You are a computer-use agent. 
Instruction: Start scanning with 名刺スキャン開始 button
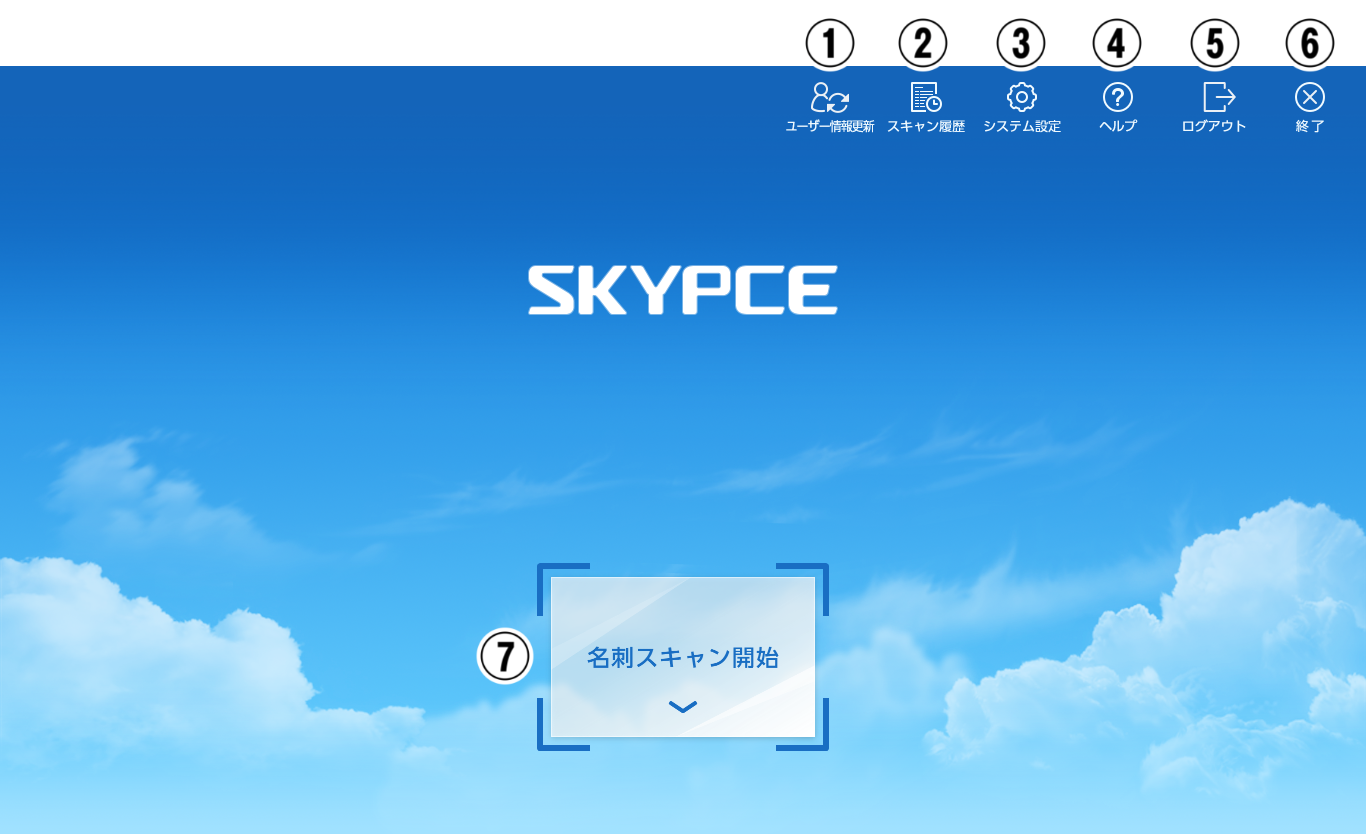683,657
